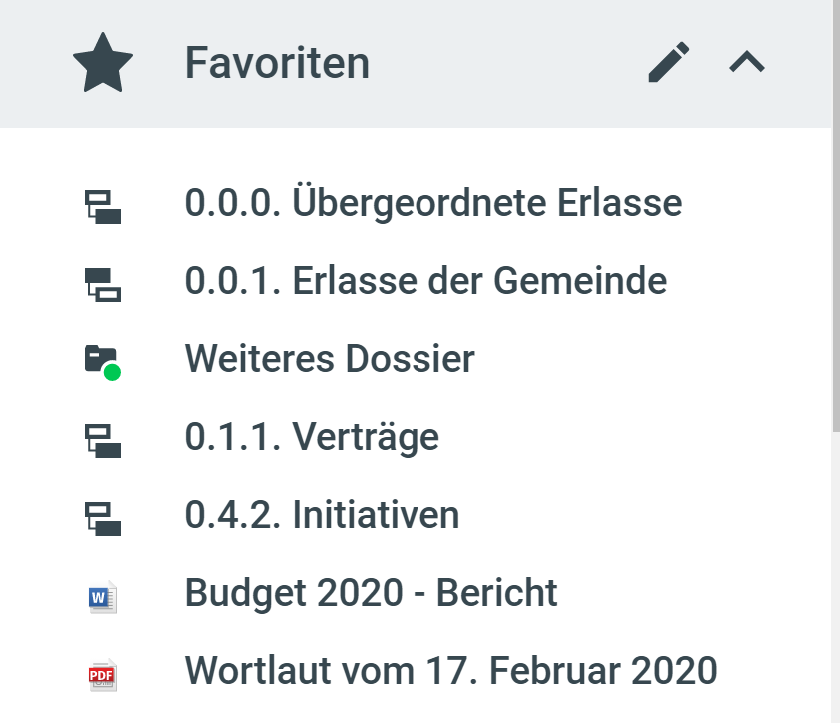Click the icon beside 0.1.1. Verträge
The width and height of the screenshot is (840, 723).
click(102, 440)
